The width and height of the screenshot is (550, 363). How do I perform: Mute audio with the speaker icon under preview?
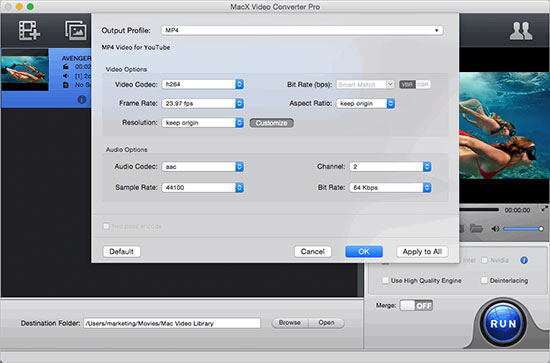click(x=495, y=229)
